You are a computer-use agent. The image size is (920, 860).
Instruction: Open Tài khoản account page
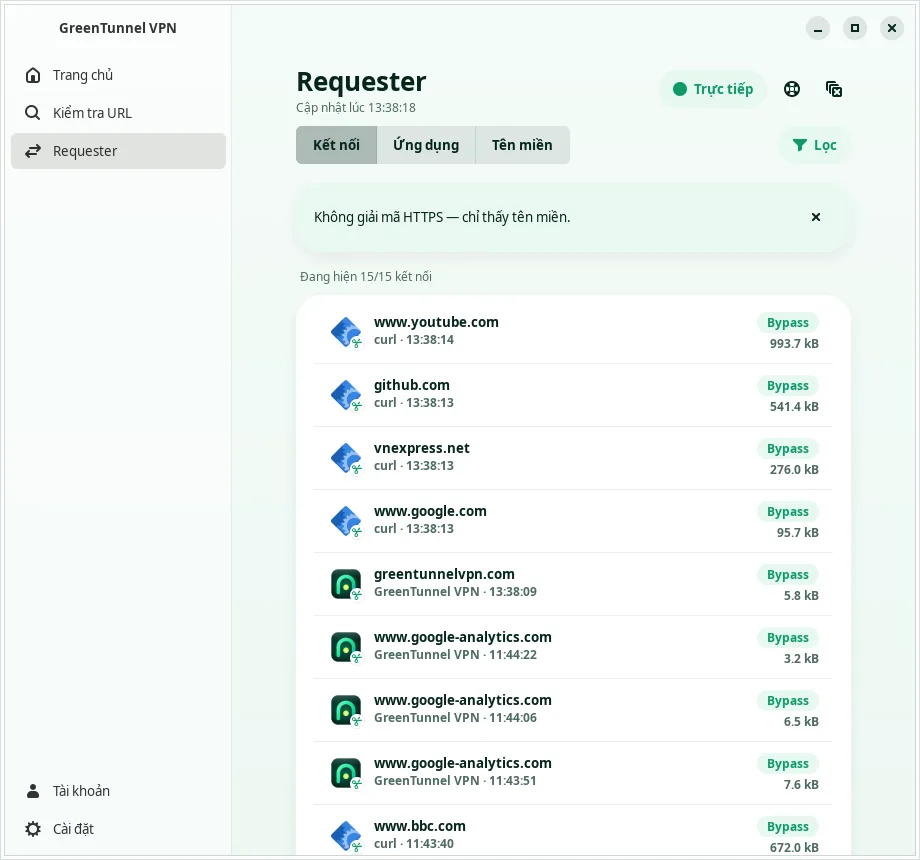point(118,791)
